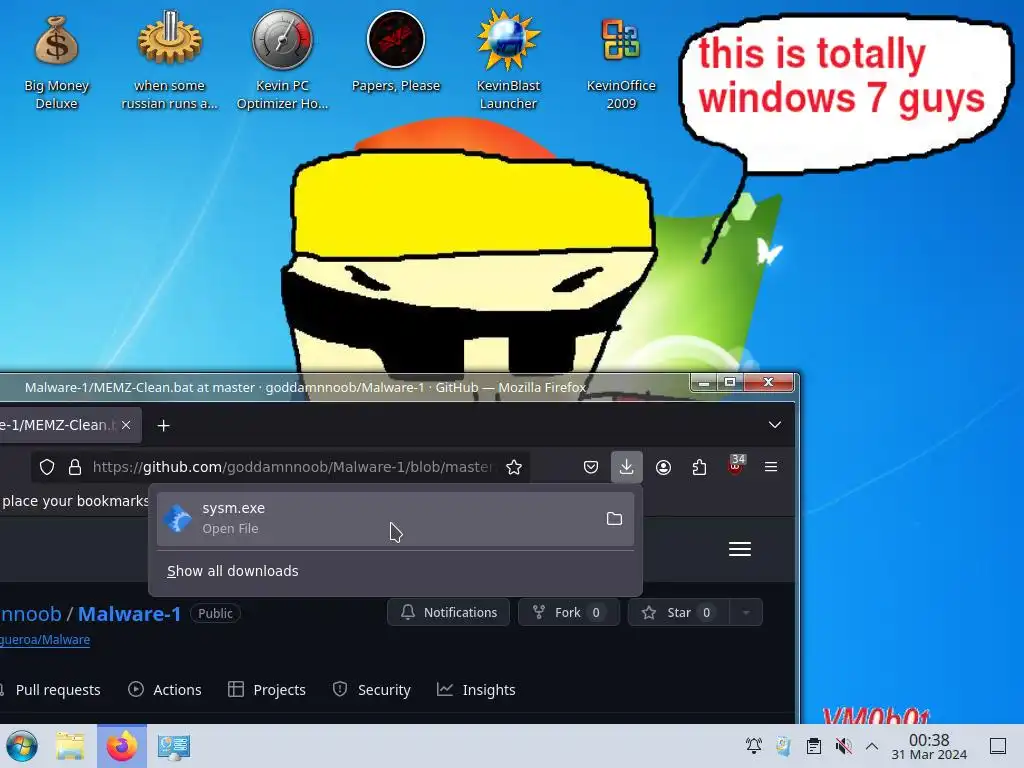Expand hidden system tray icons arrow
Viewport: 1024px width, 768px height.
click(872, 745)
